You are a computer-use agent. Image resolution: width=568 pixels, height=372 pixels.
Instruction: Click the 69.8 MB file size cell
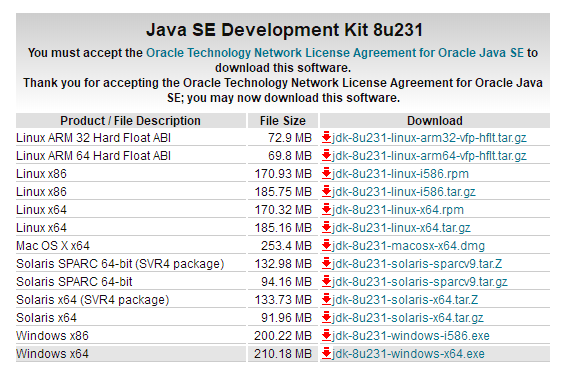(283, 156)
